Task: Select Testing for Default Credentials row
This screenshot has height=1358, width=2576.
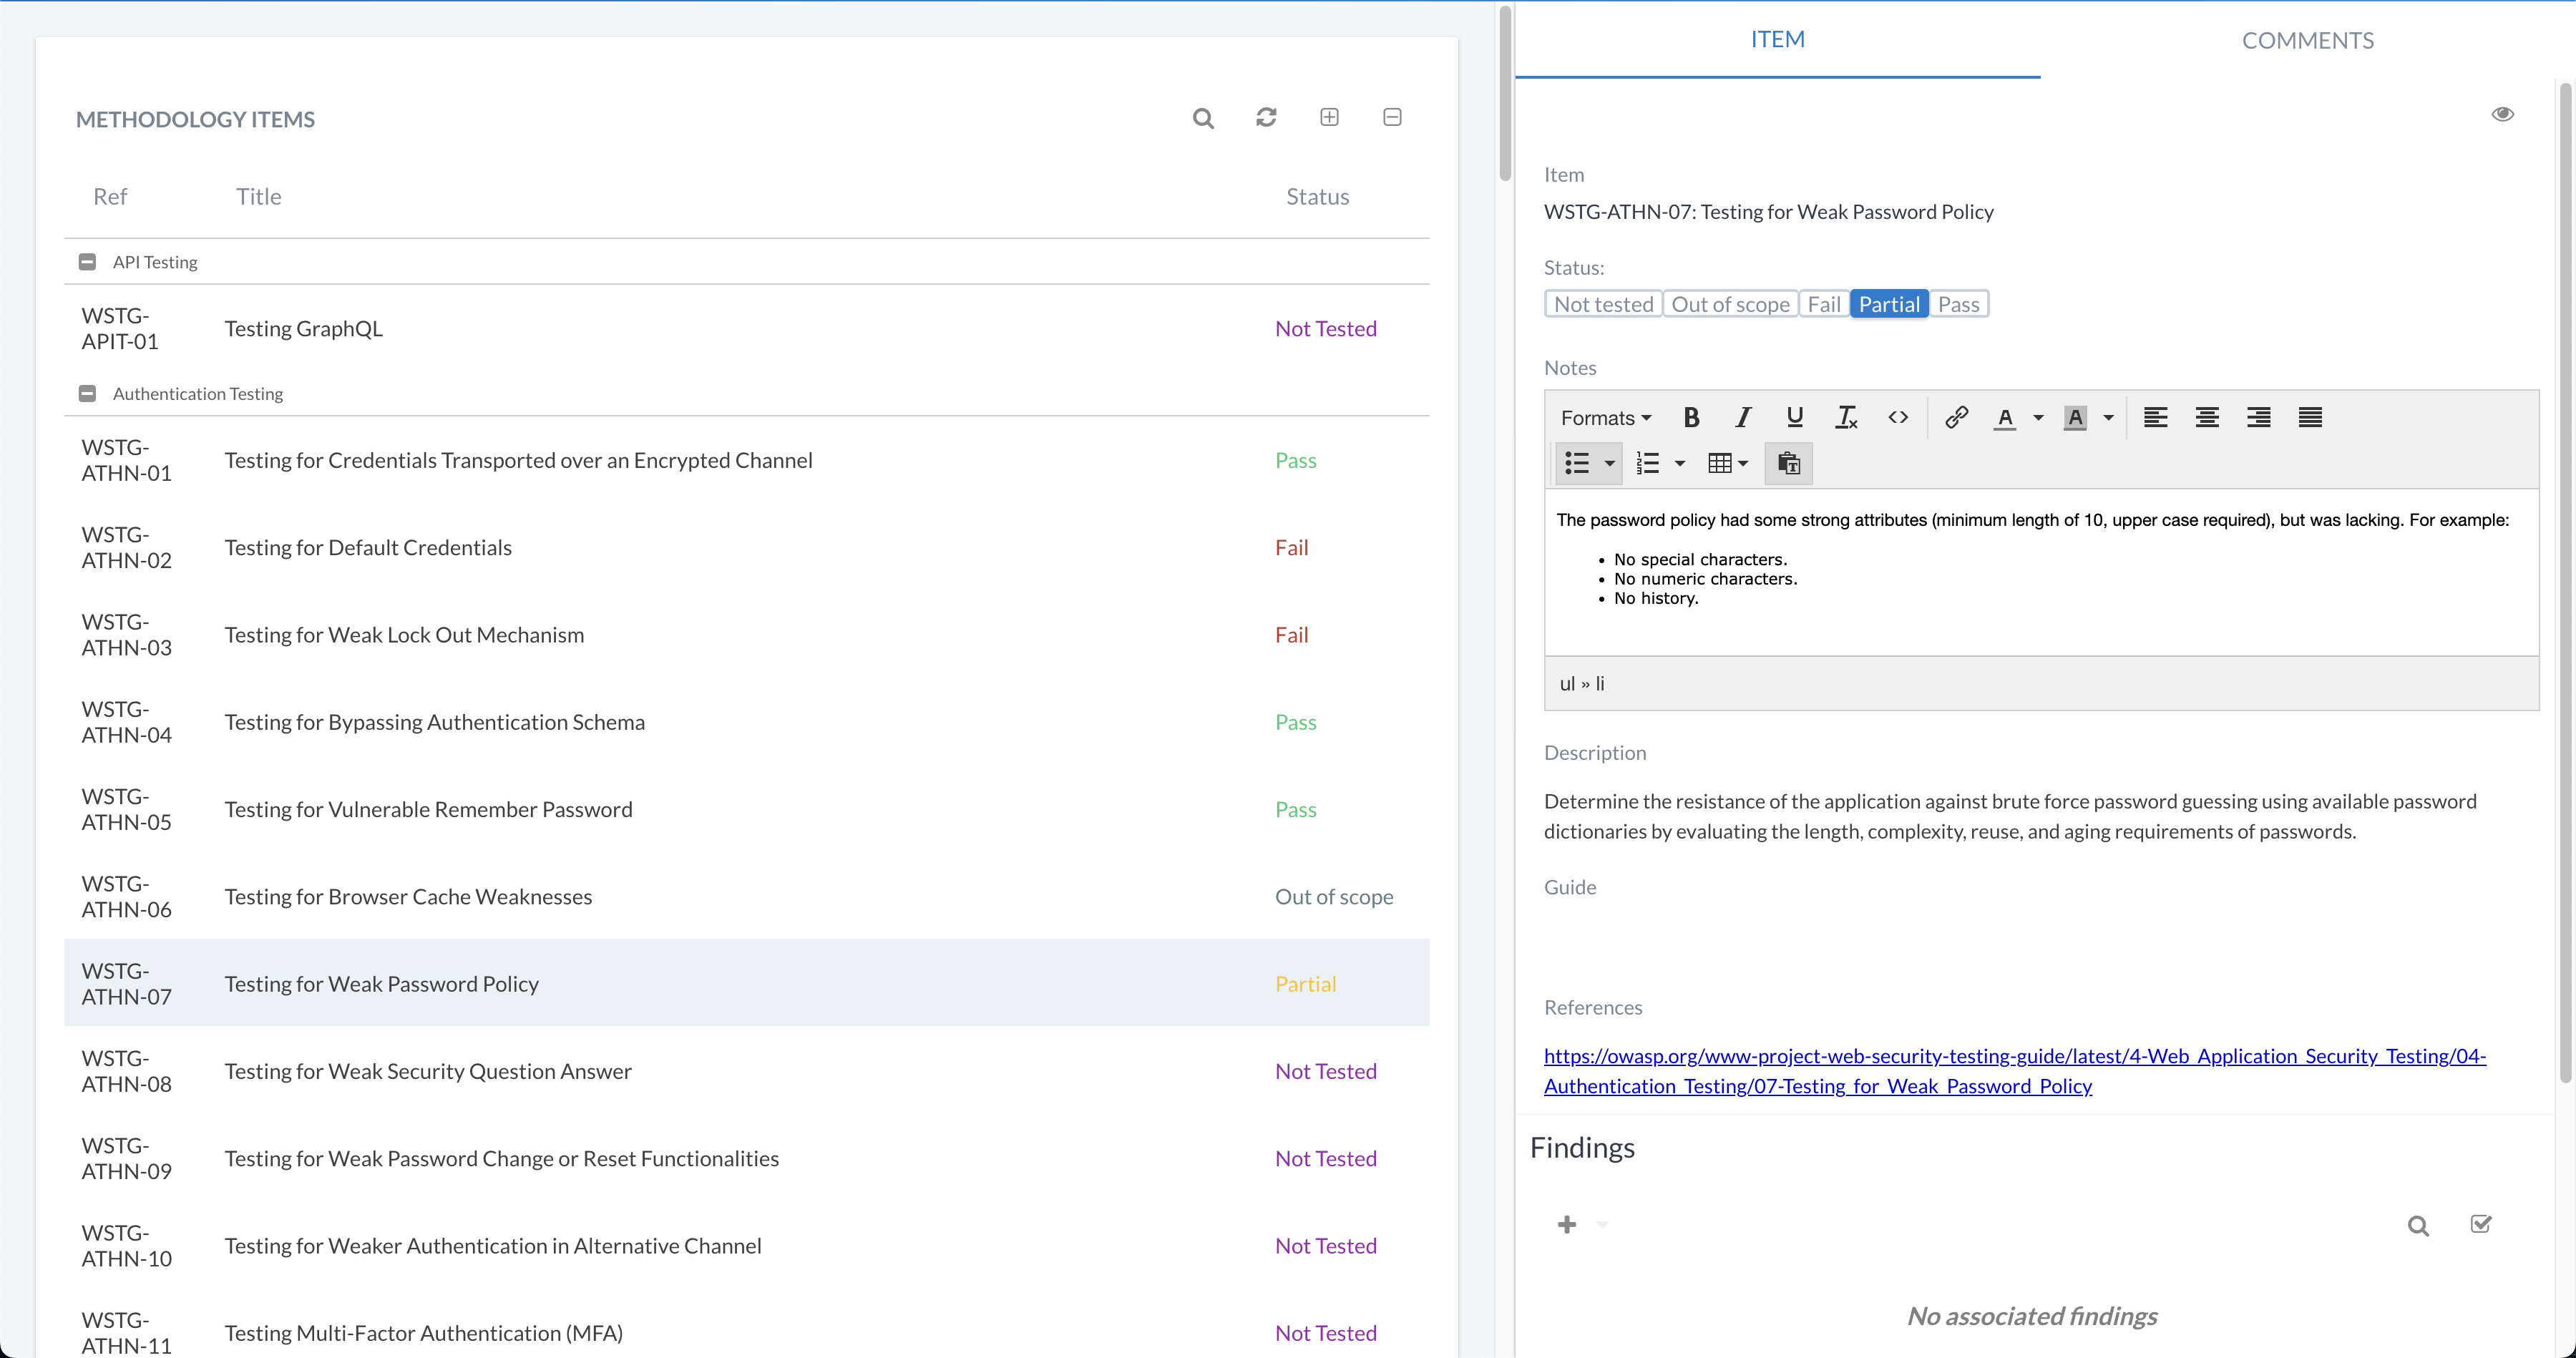Action: pos(368,548)
